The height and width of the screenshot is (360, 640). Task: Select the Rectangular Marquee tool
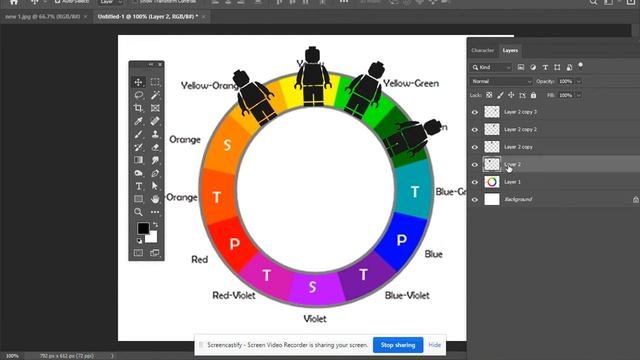155,82
